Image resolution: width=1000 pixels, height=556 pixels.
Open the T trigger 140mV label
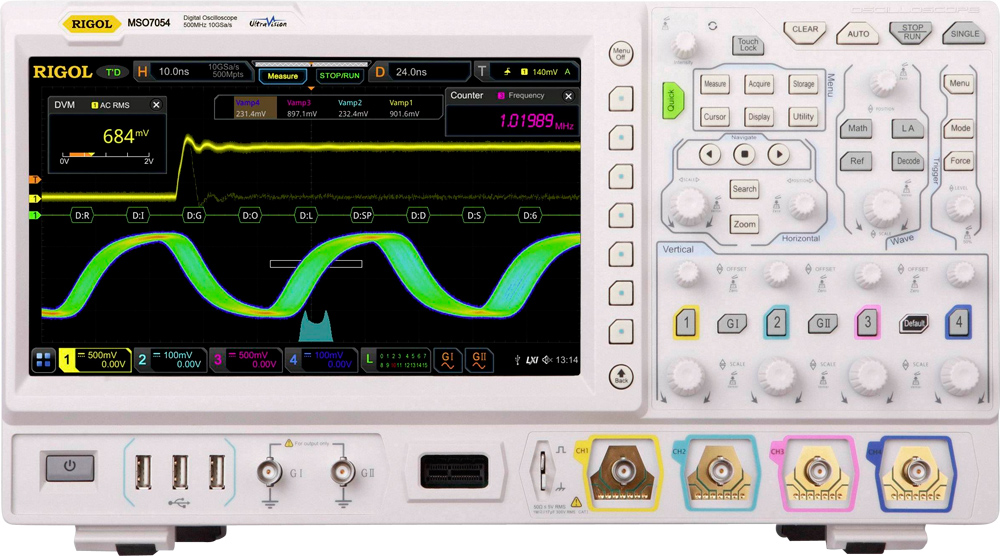coord(526,71)
